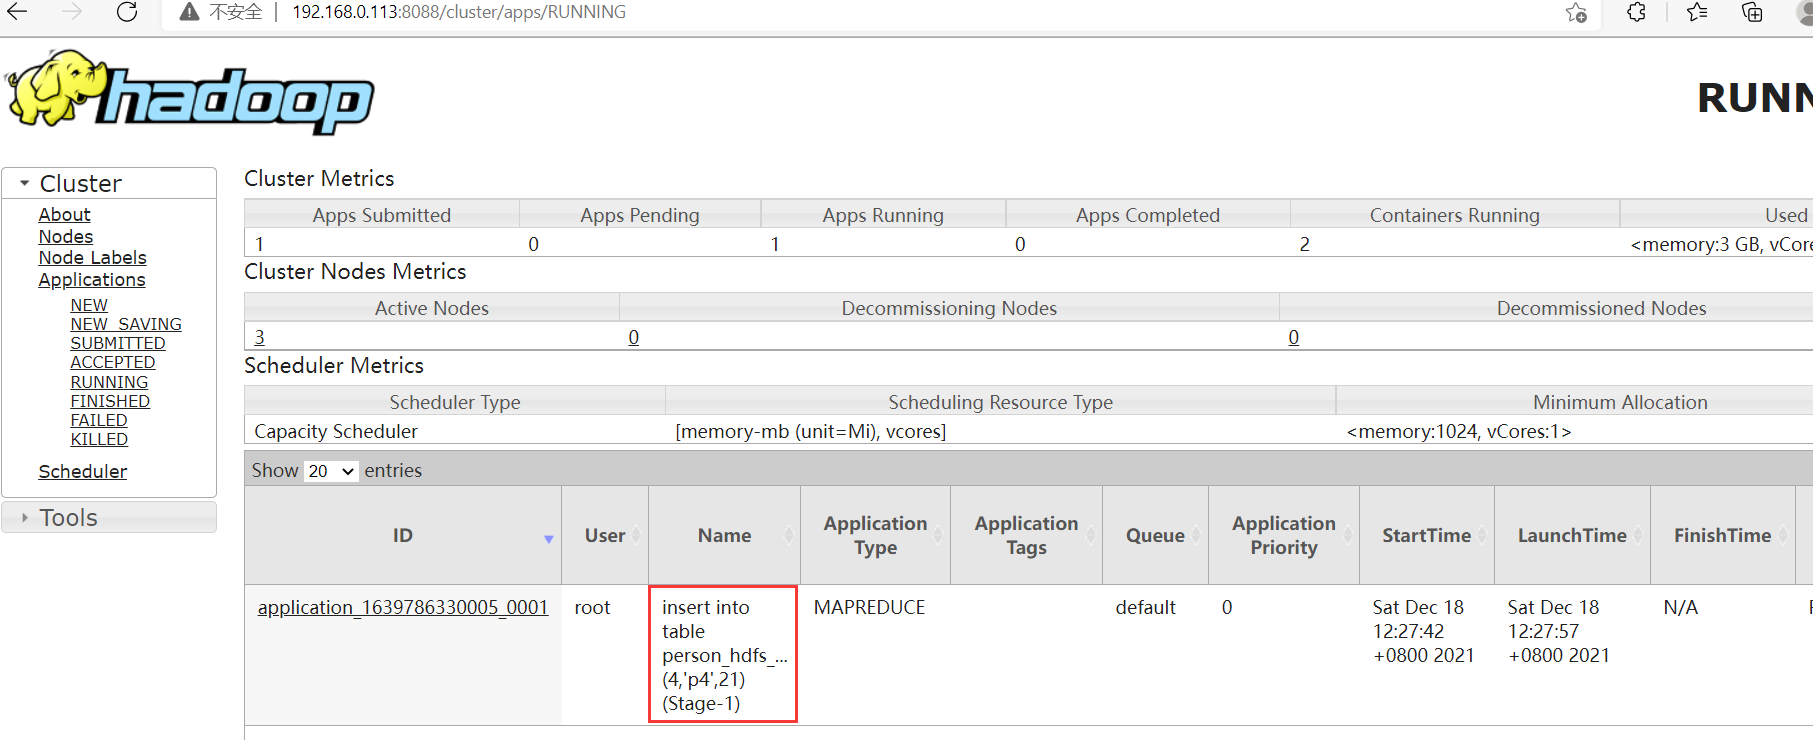Open the collections icon in toolbar
This screenshot has width=1813, height=740.
[x=1752, y=12]
